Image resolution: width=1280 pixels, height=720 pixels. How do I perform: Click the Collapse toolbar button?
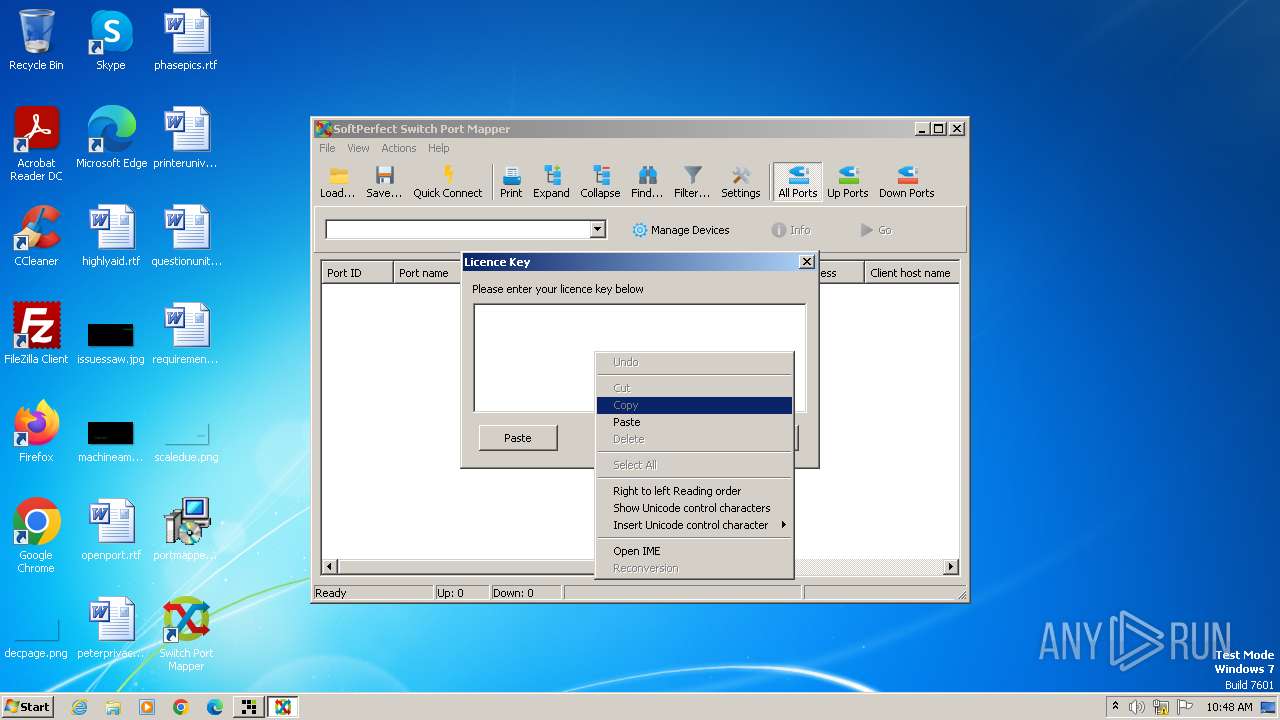click(600, 183)
